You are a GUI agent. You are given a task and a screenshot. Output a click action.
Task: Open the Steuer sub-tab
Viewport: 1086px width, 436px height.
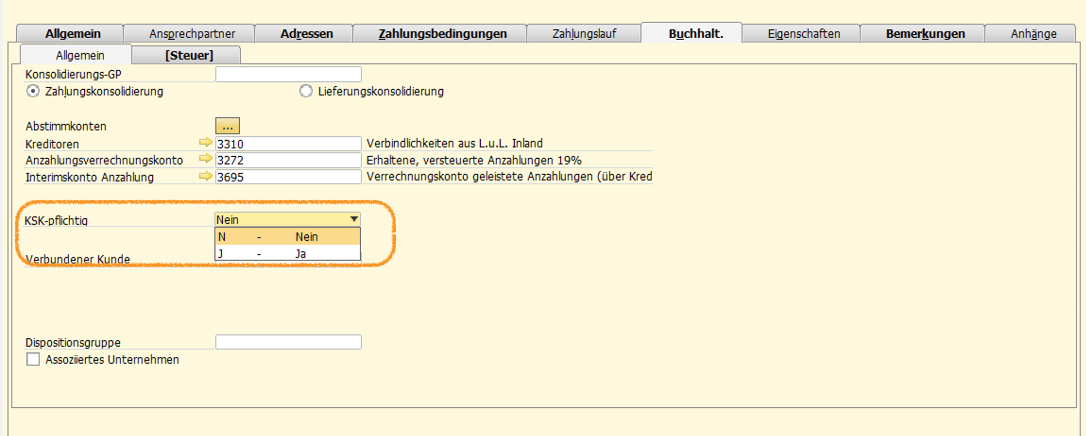pos(189,55)
